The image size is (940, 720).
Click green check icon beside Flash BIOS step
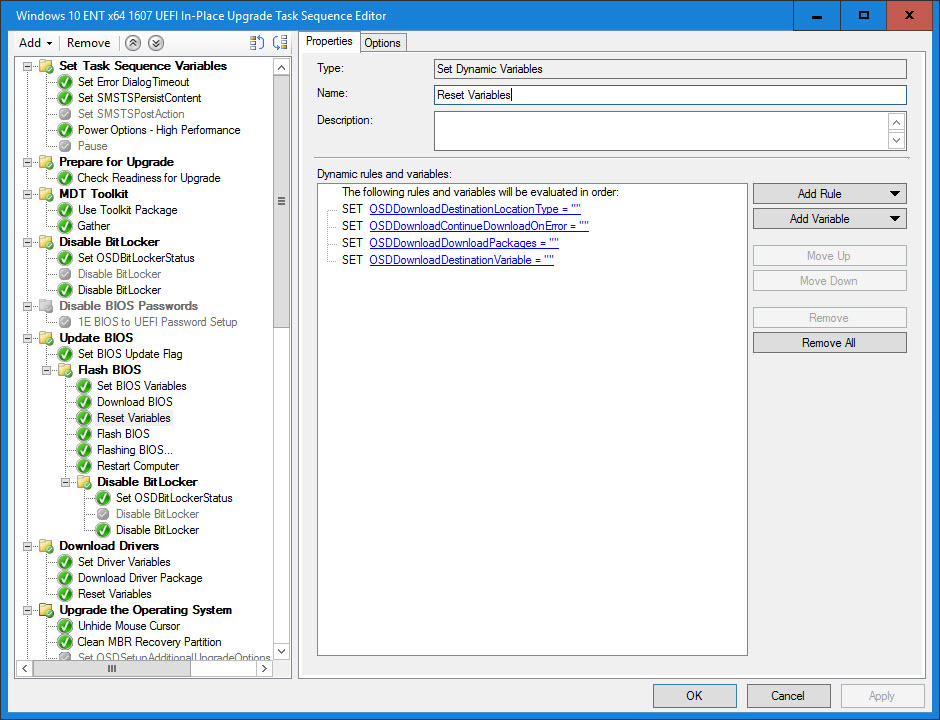point(84,434)
